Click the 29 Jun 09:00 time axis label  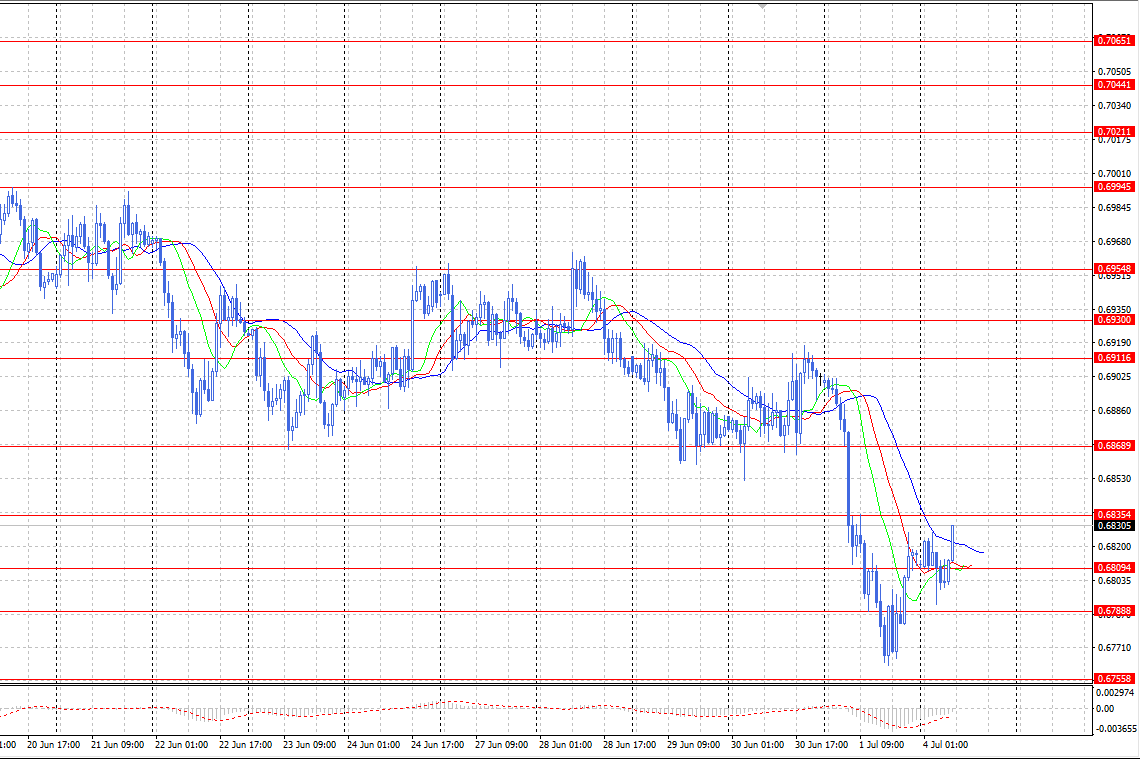click(x=694, y=744)
